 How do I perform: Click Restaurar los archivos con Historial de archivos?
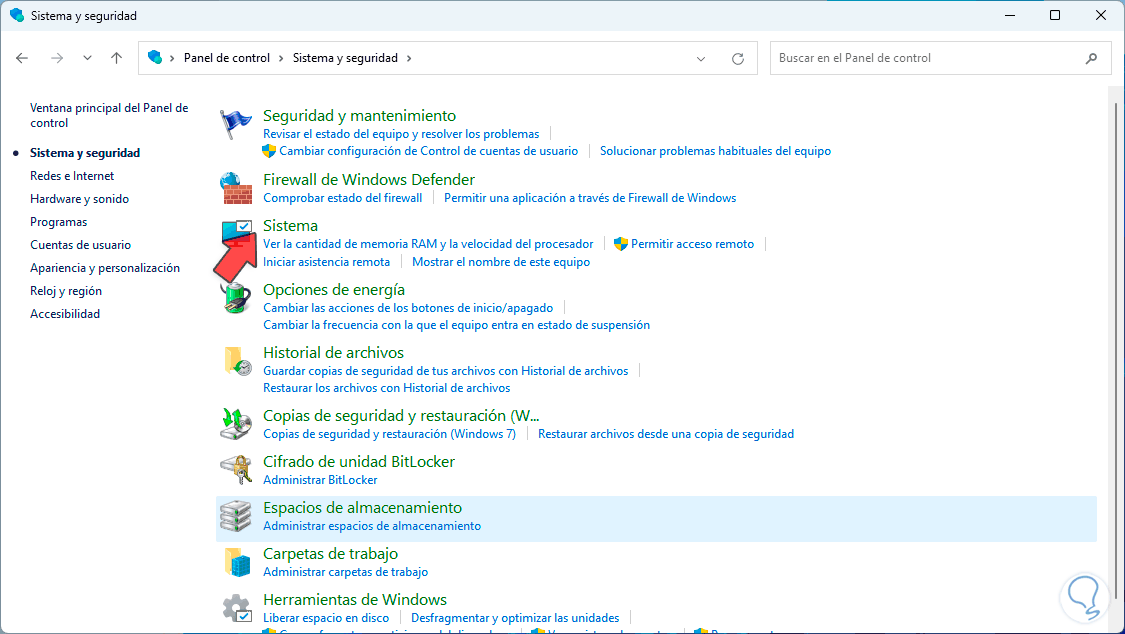pos(387,388)
